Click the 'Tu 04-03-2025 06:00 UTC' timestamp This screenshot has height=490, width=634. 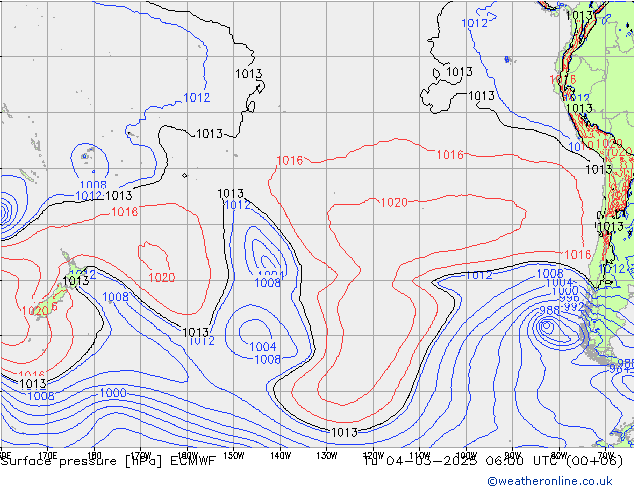click(x=463, y=461)
